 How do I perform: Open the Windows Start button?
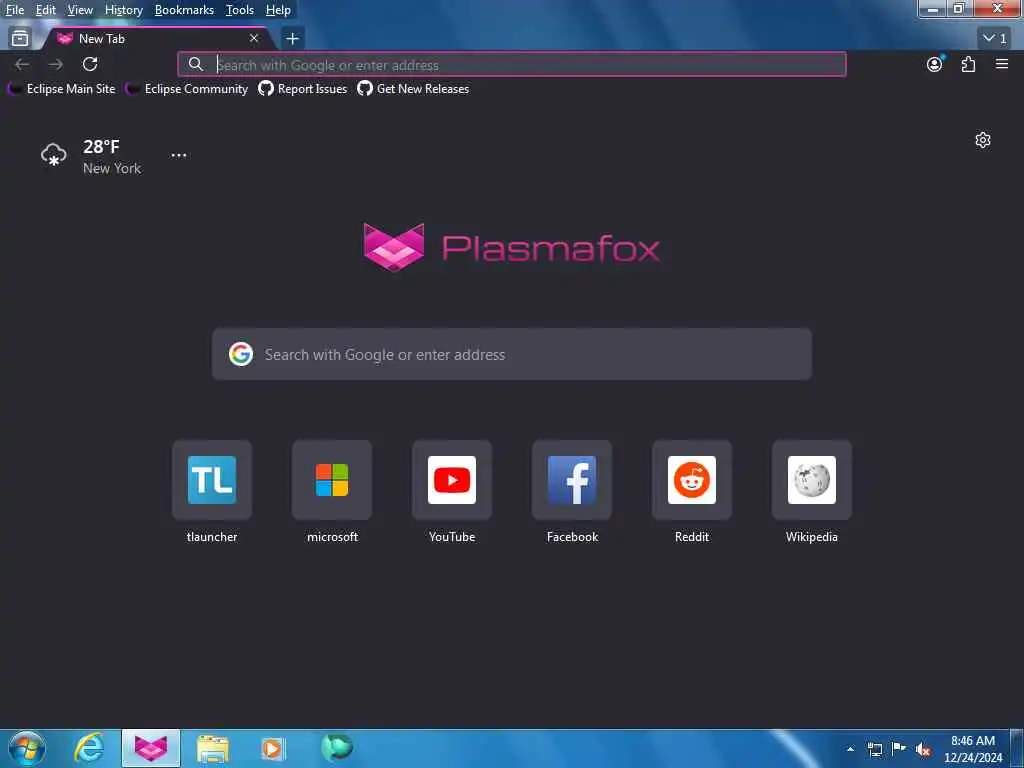click(27, 748)
